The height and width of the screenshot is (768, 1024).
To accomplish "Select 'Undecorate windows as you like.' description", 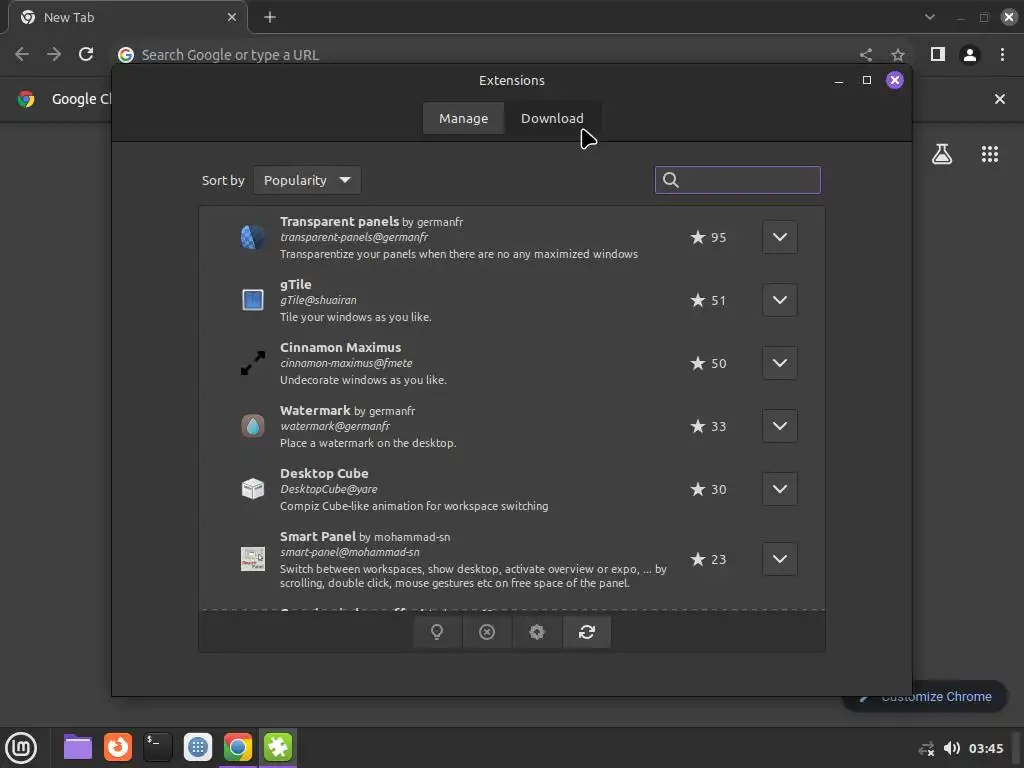I will [363, 380].
